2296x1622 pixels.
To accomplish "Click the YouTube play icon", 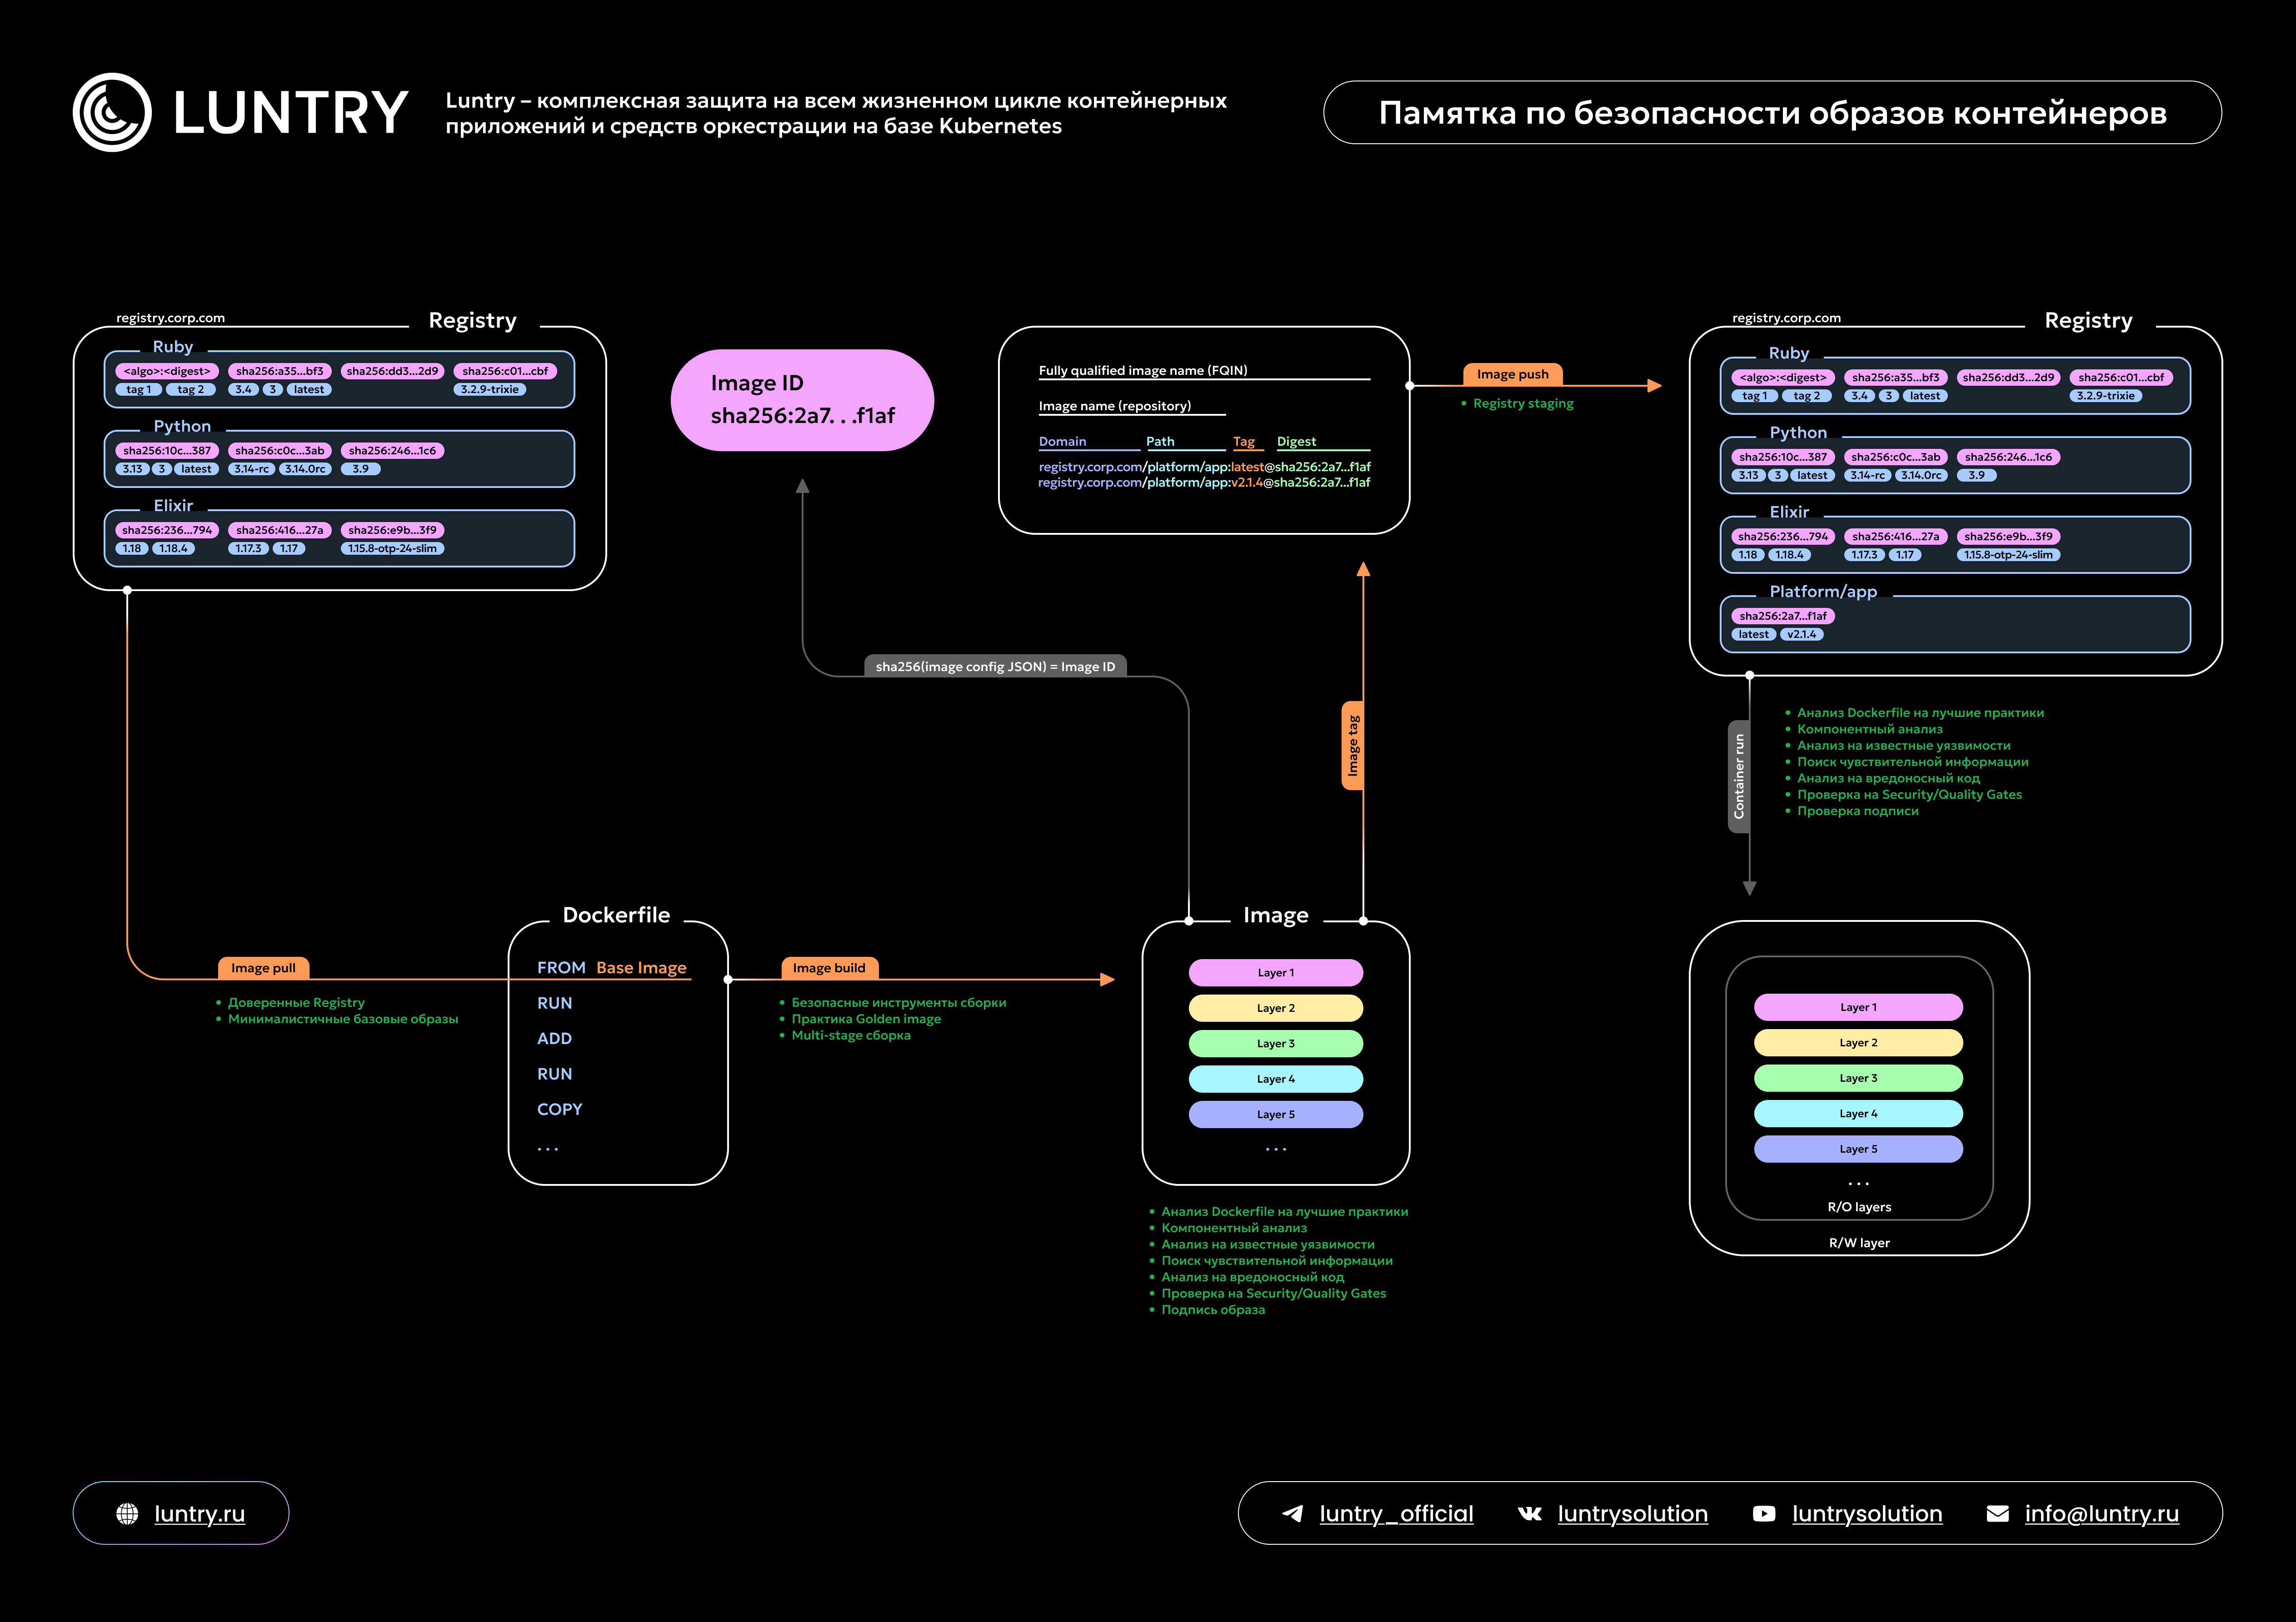I will coord(1764,1513).
